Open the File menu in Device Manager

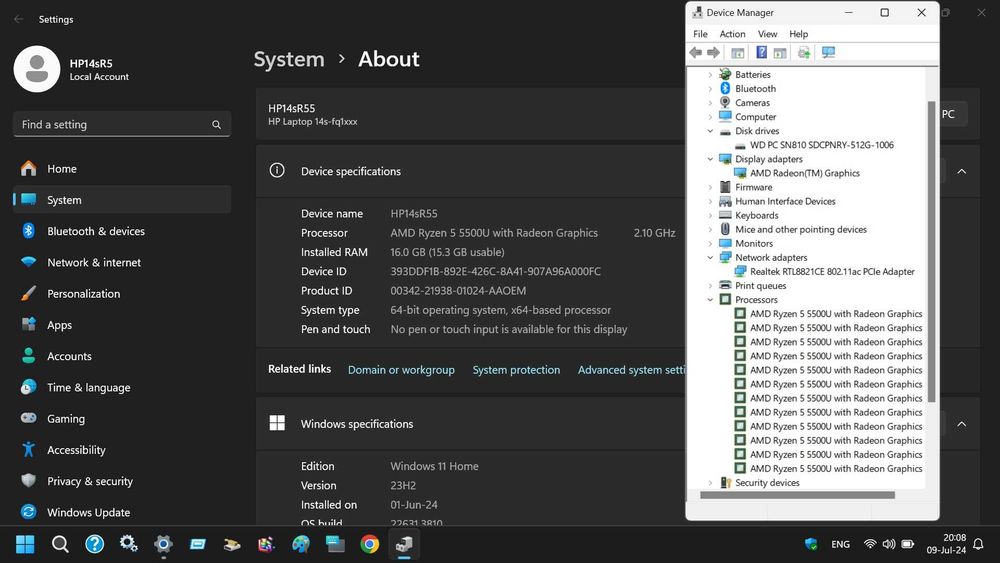tap(700, 34)
